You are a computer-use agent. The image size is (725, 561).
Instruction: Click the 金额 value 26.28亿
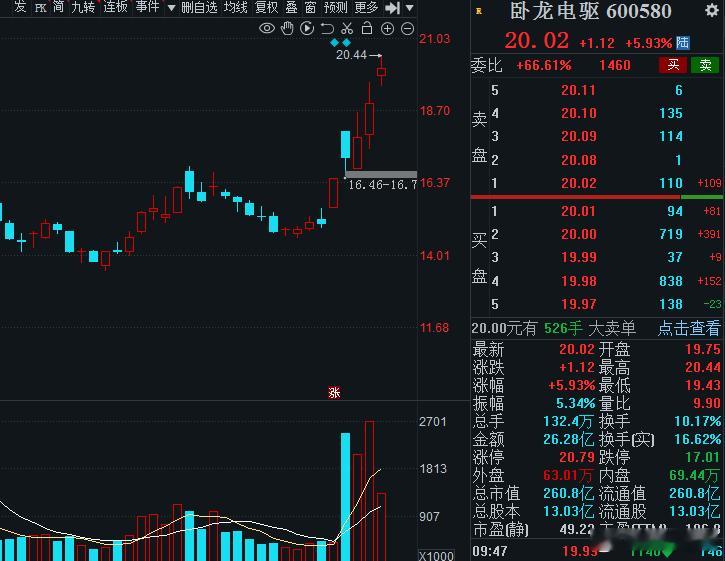coord(569,439)
